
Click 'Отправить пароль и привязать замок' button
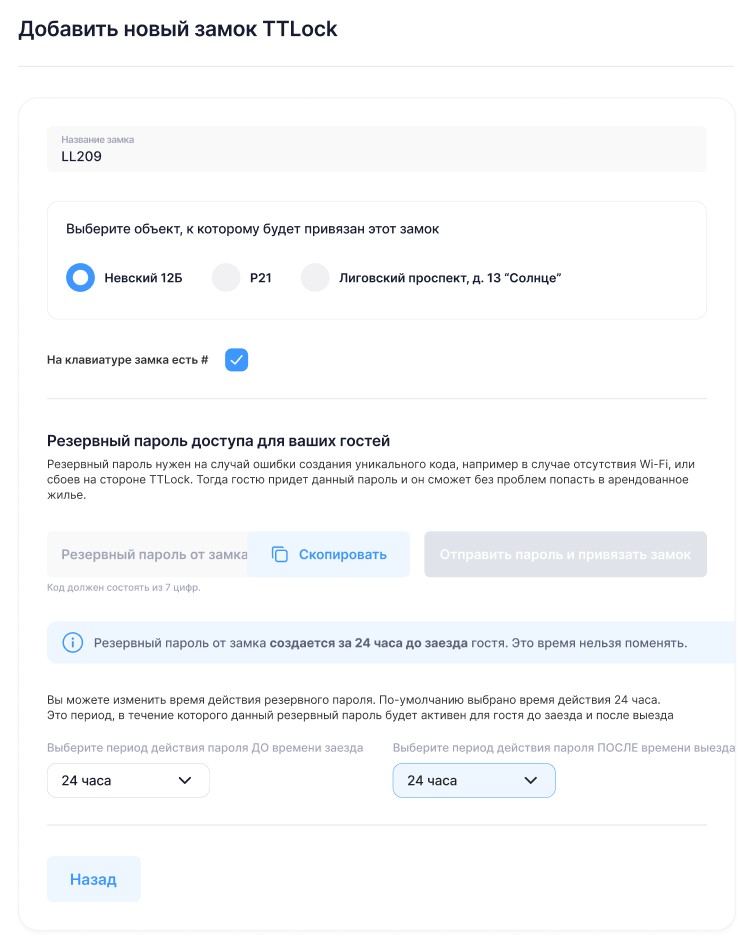(x=565, y=555)
